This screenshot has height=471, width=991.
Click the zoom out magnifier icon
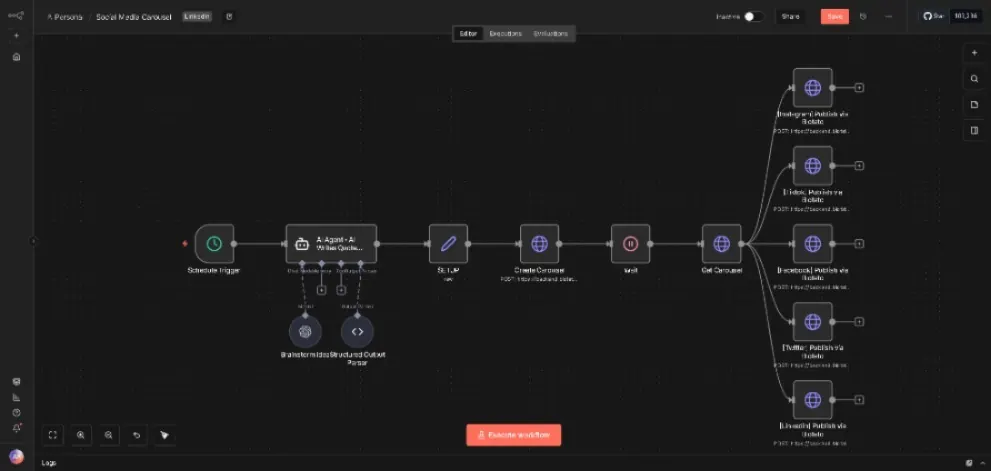coord(109,435)
